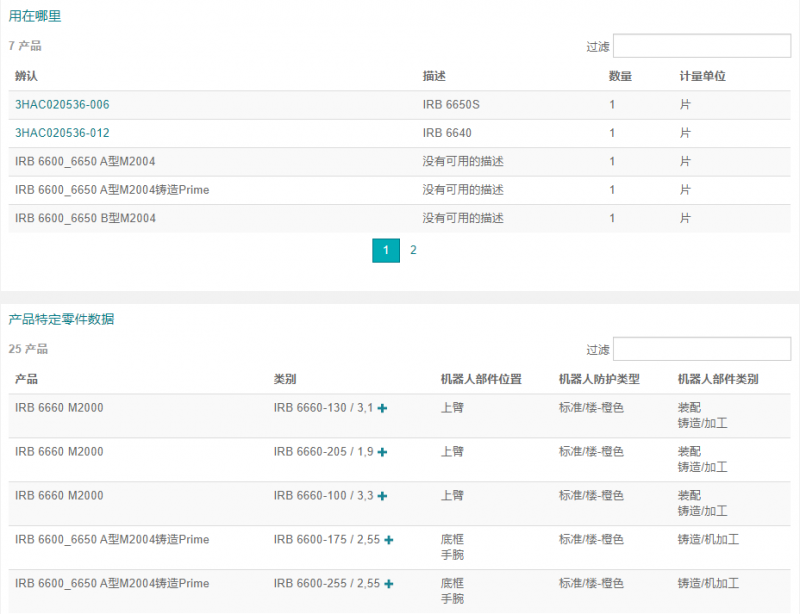Screen dimensions: 800x614
Task: Open part link 3HAC020536-006
Action: click(x=62, y=105)
